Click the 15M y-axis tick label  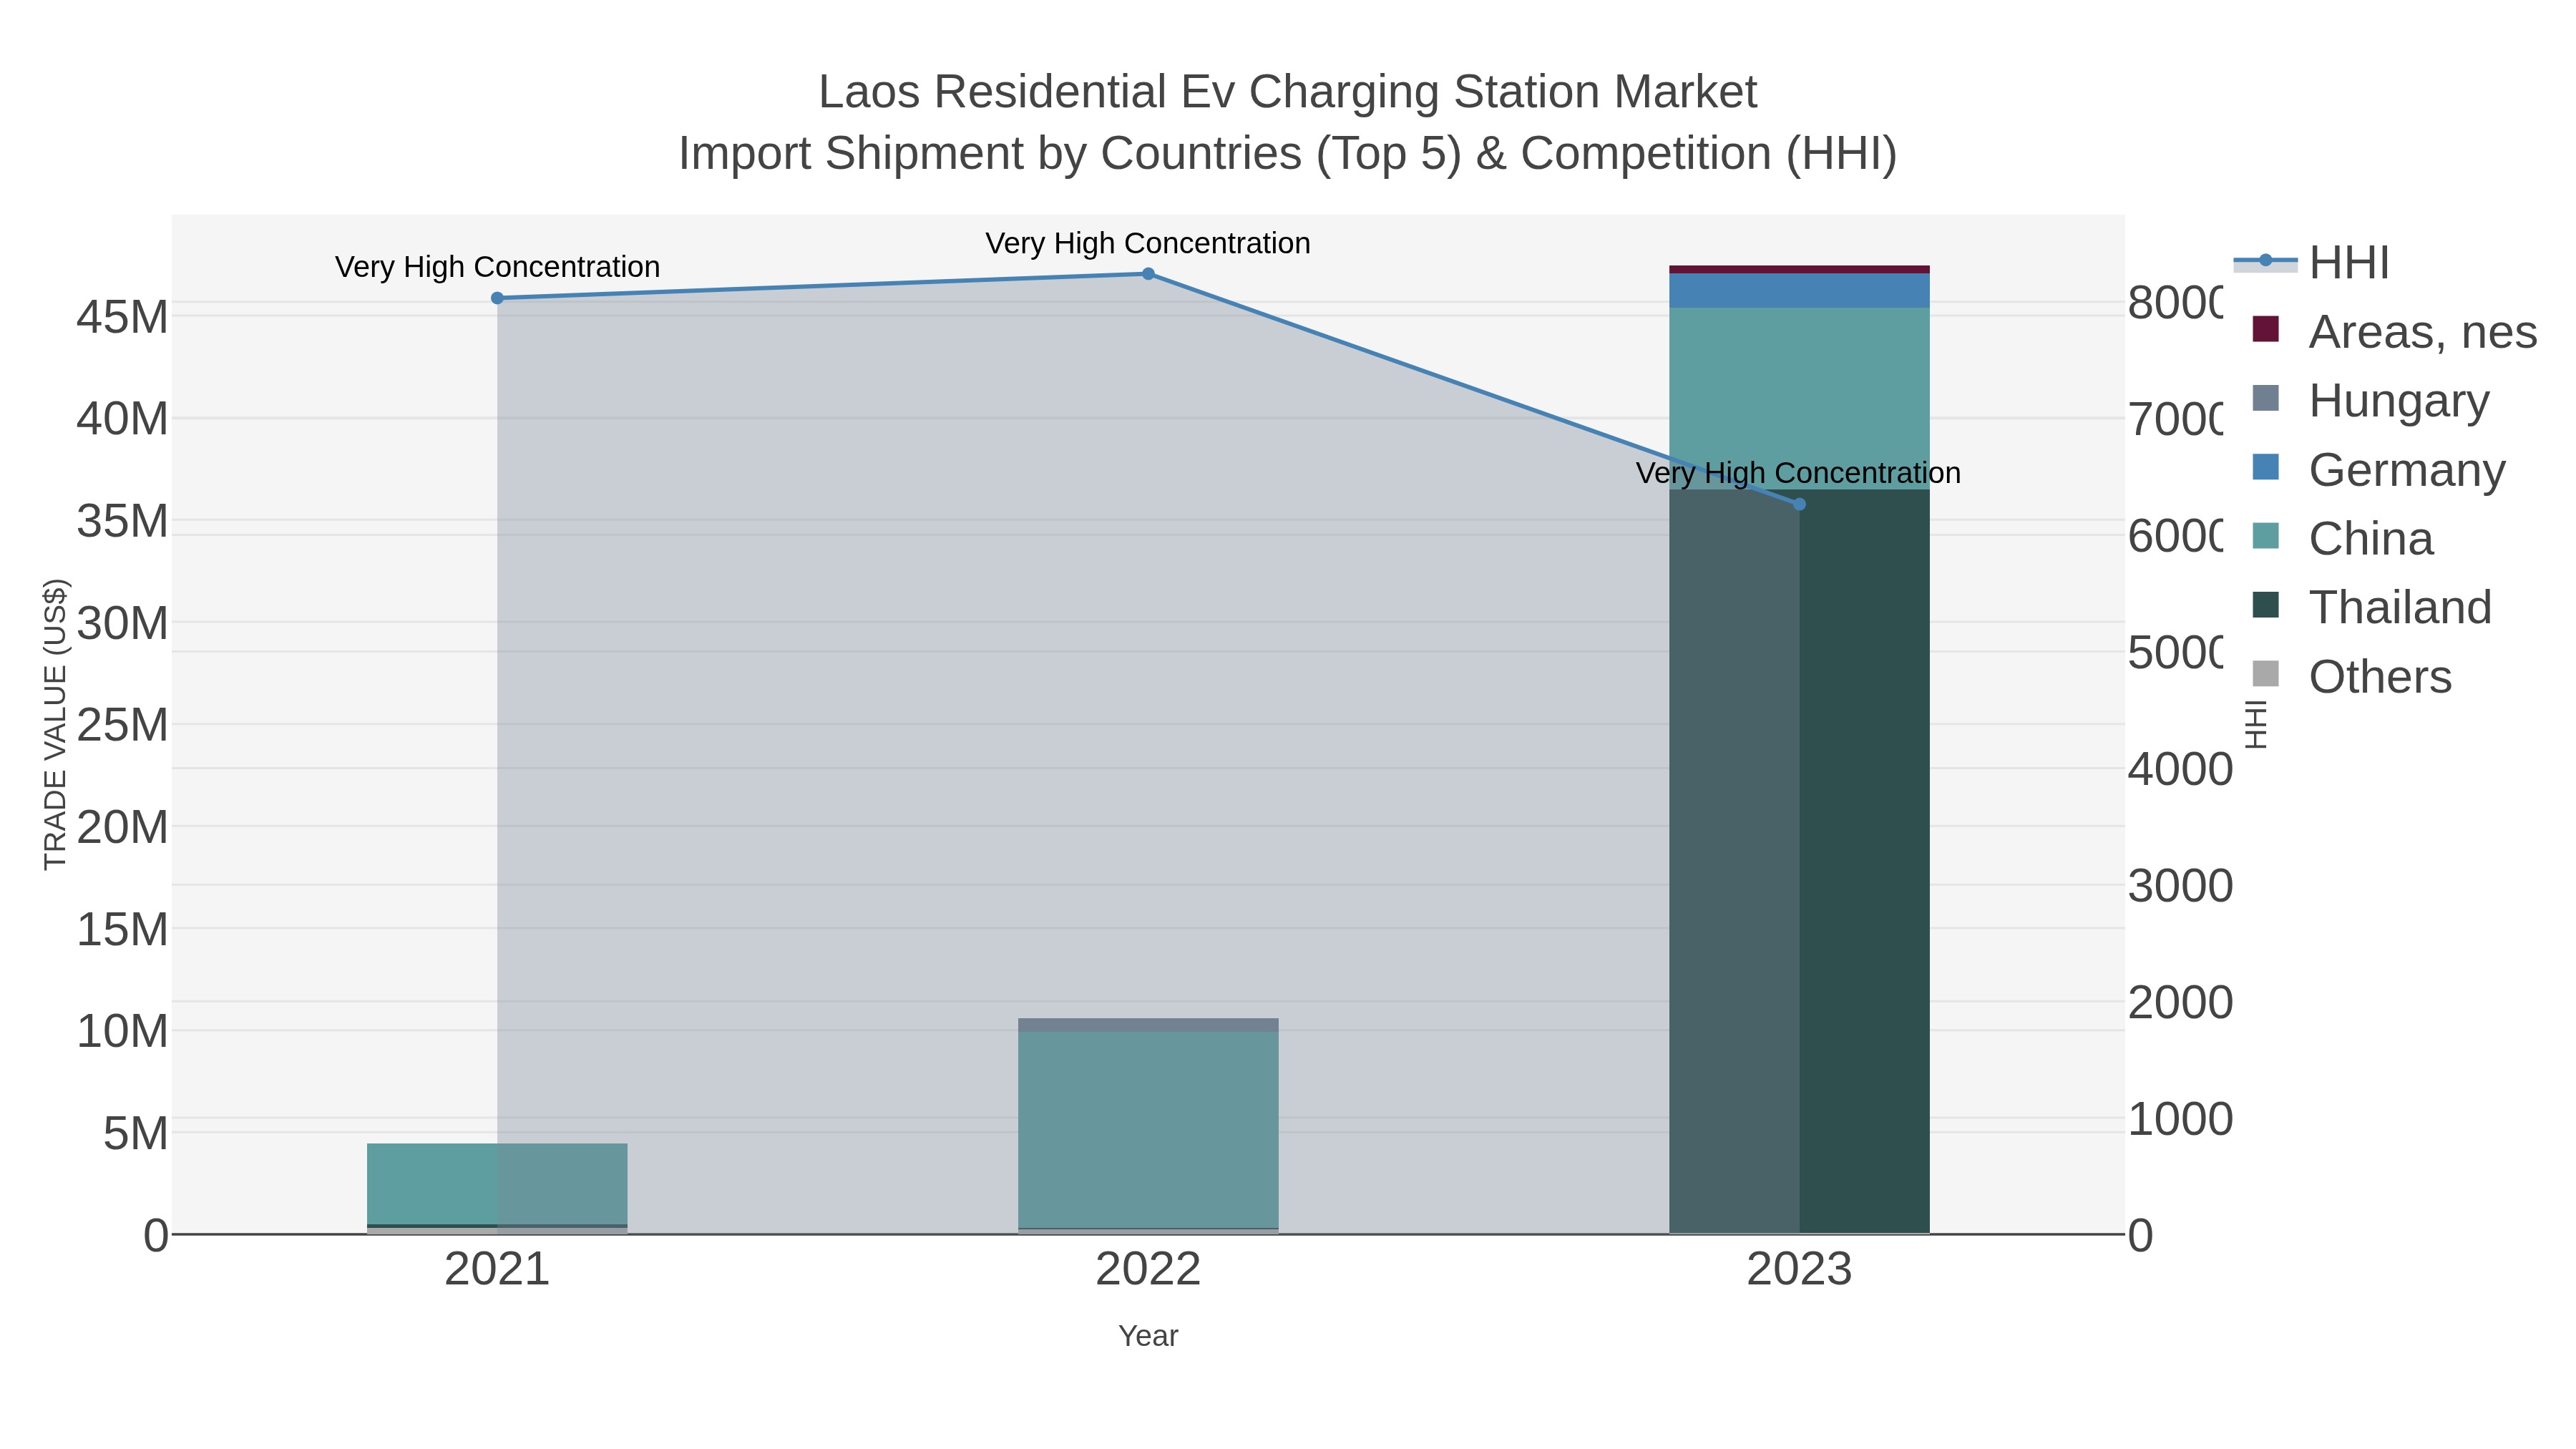[122, 930]
